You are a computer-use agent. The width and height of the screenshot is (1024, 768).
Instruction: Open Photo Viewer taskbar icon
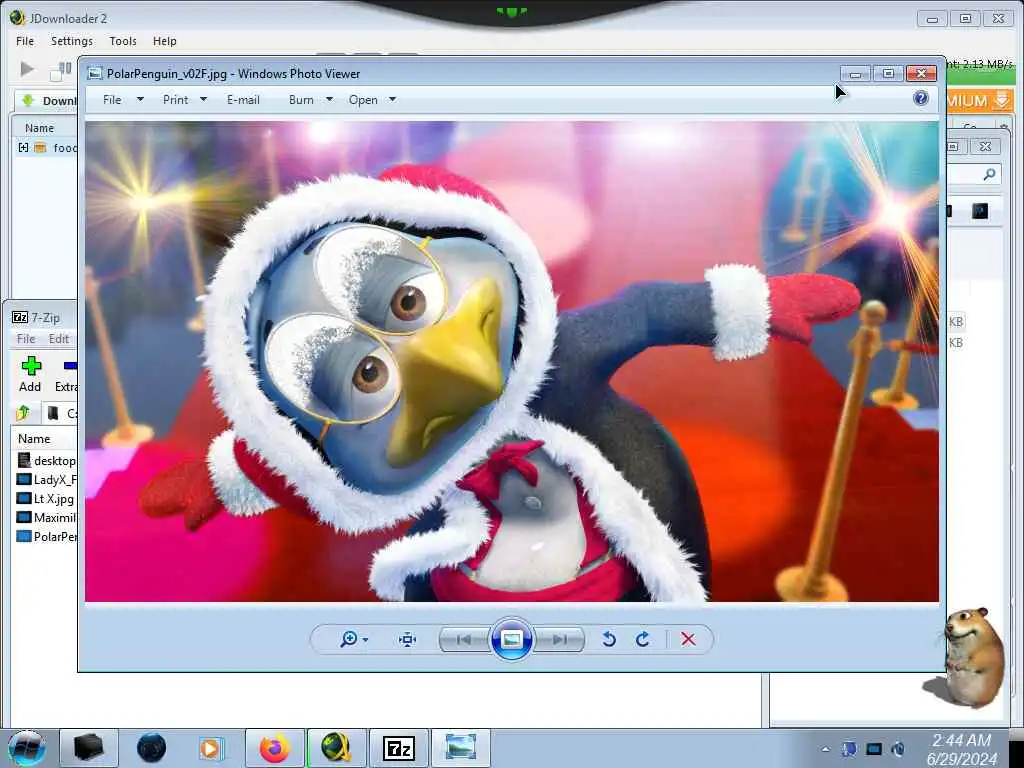point(460,748)
